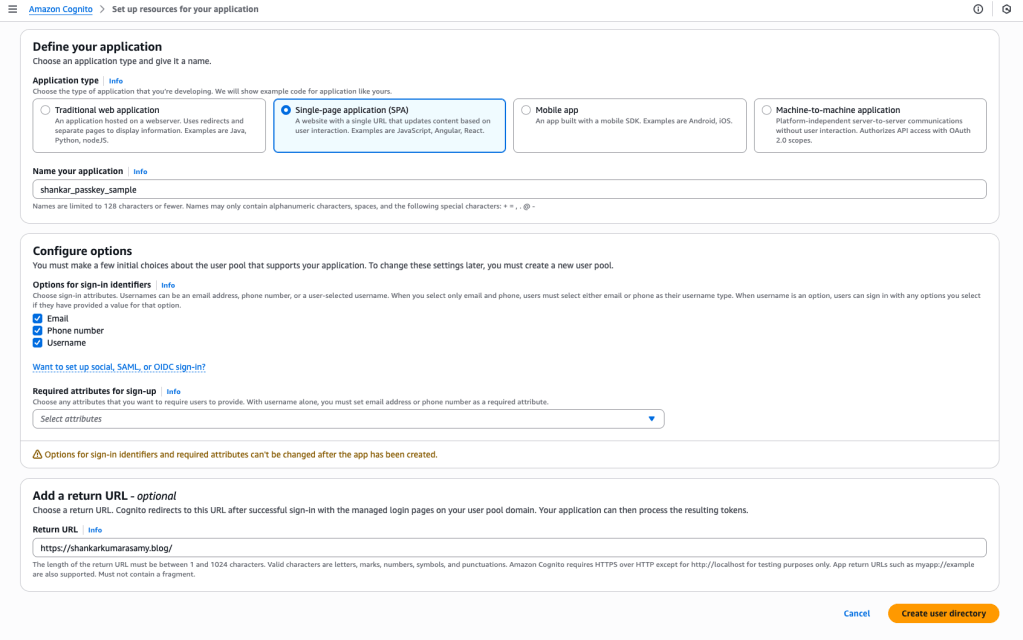Disable the Username sign-in option

[x=38, y=342]
